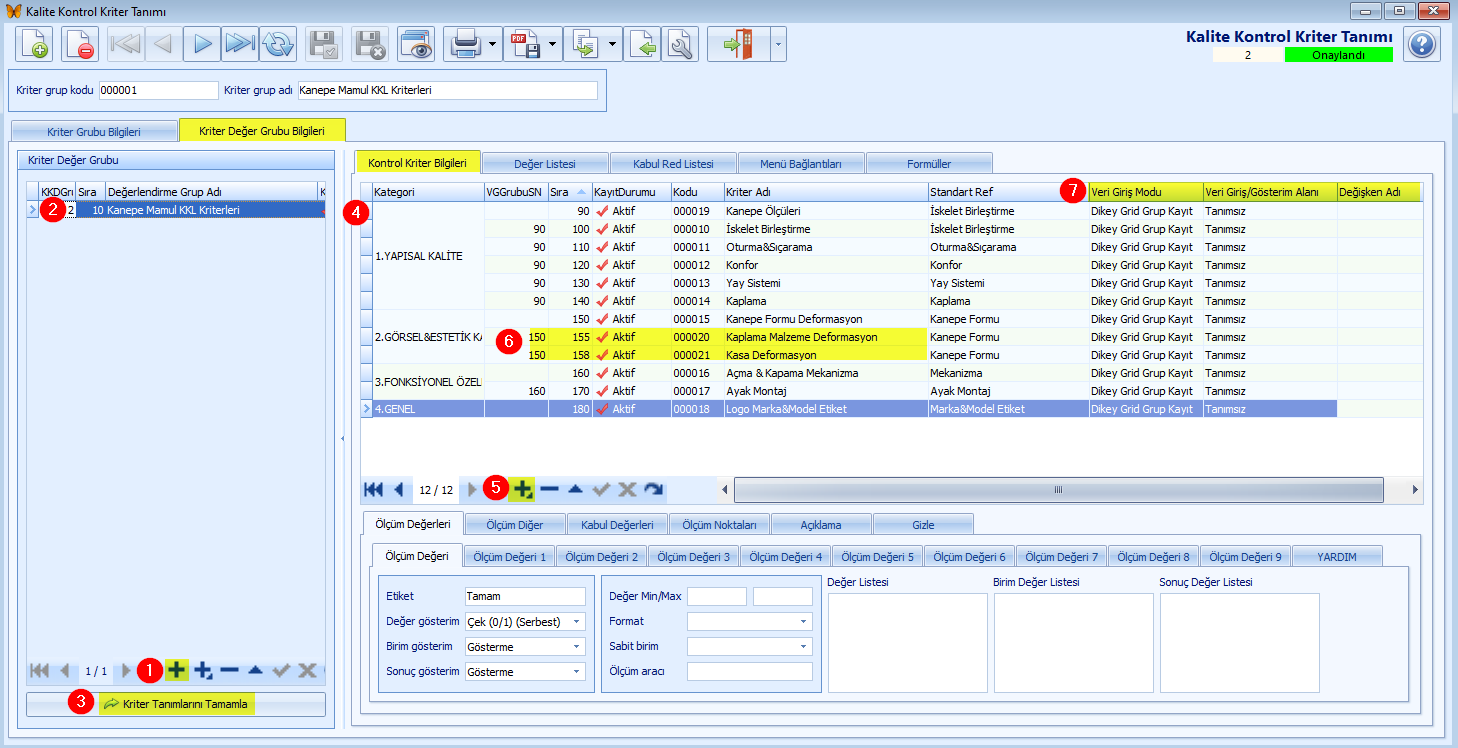
Task: Click the edit triangle icon in the 12 / 12 navigator
Action: 575,489
